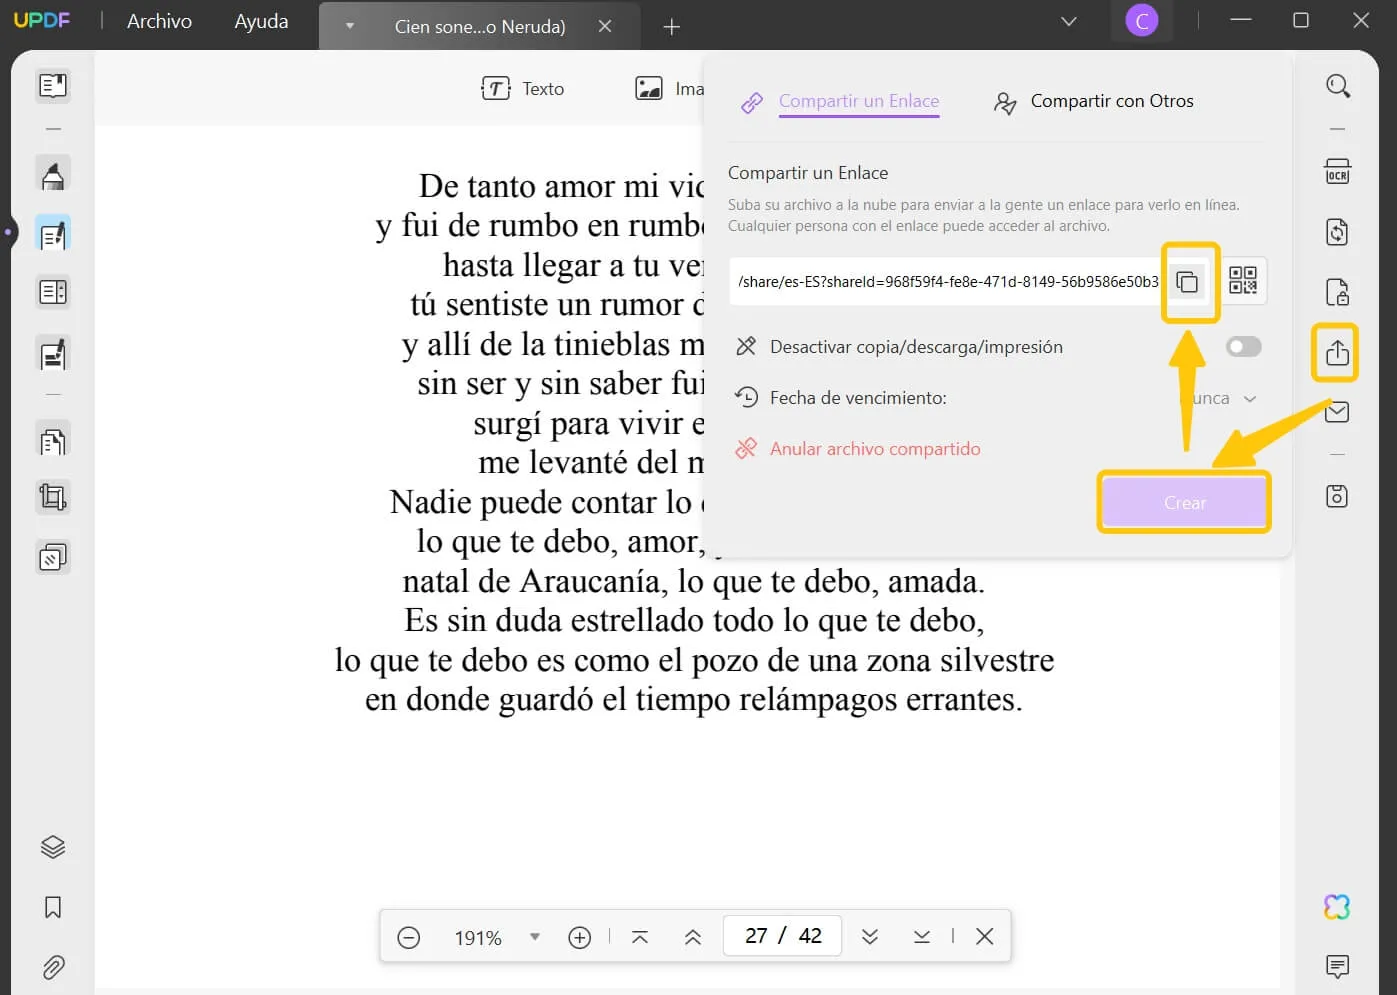Open the tab list dropdown arrow before document tab

click(350, 26)
